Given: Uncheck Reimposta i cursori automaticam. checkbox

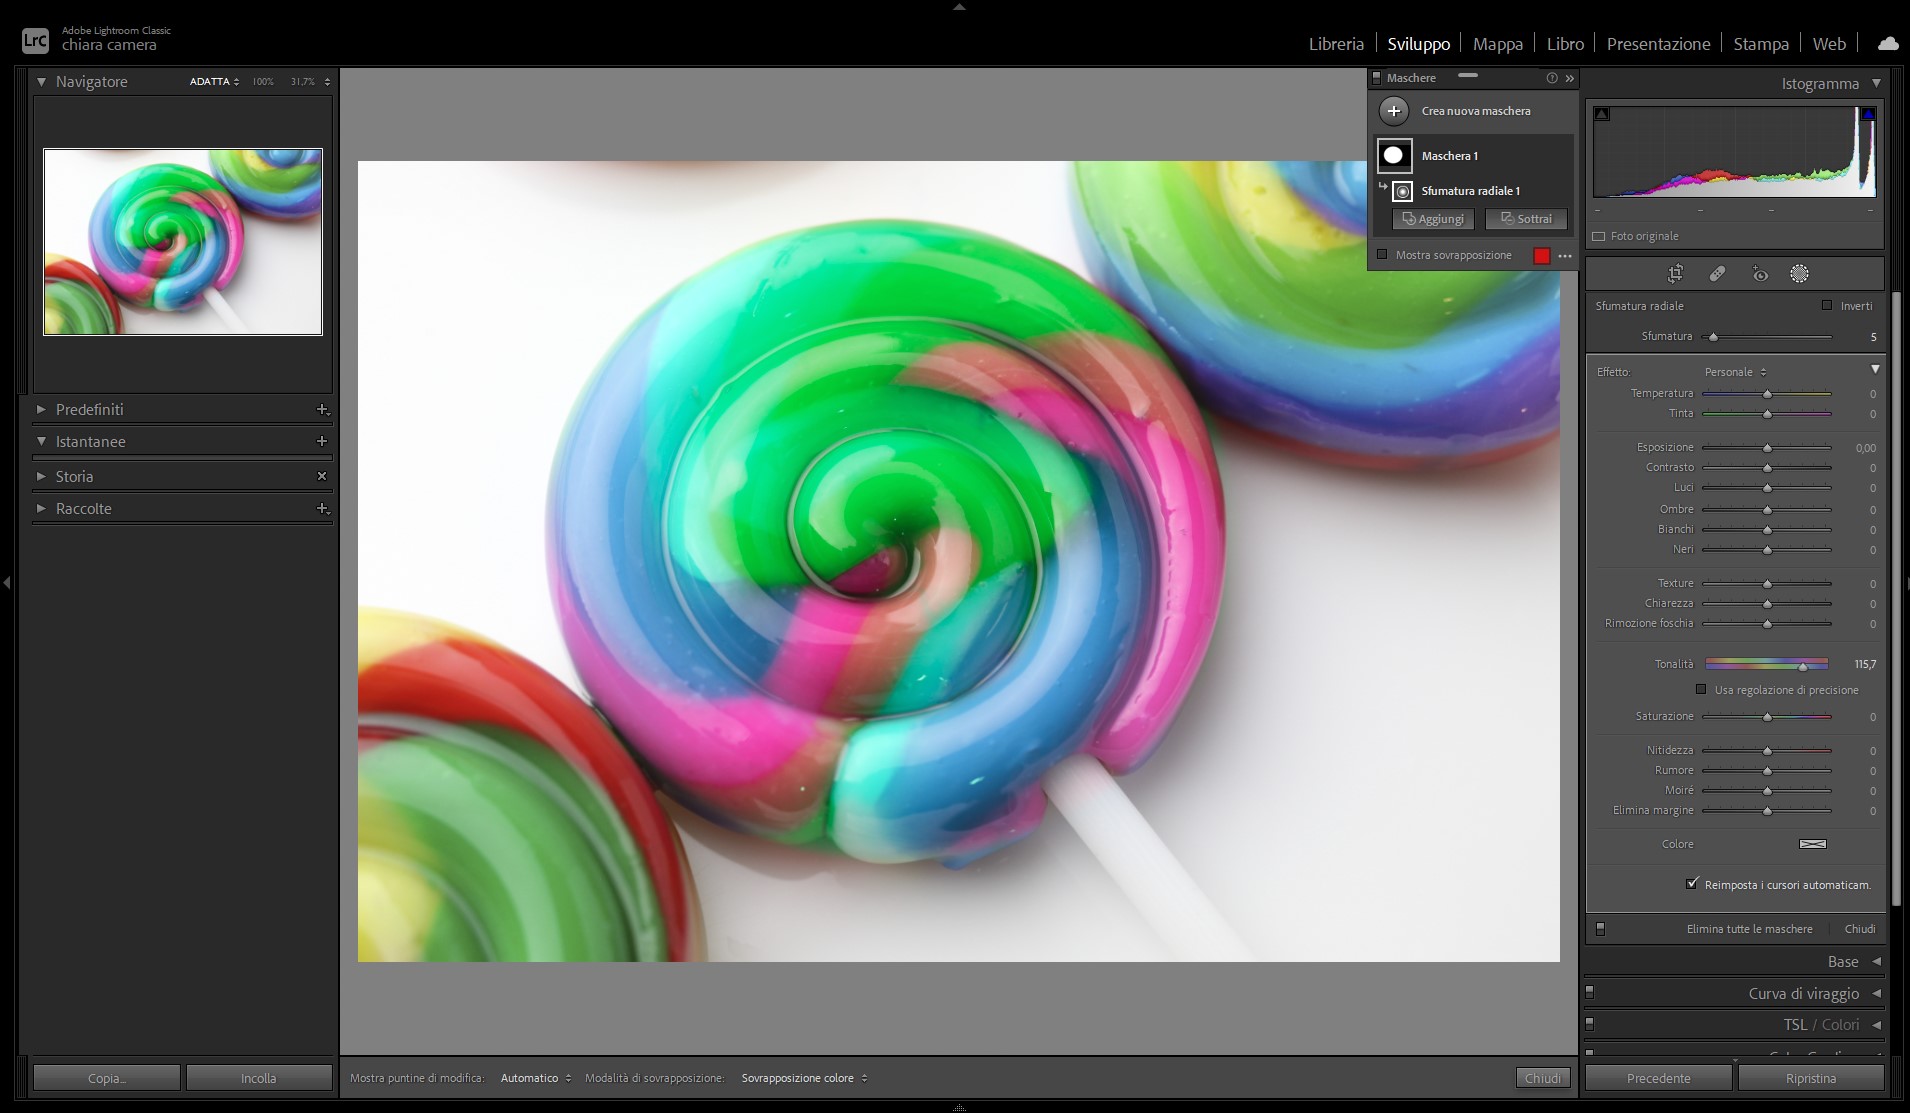Looking at the screenshot, I should coord(1692,884).
